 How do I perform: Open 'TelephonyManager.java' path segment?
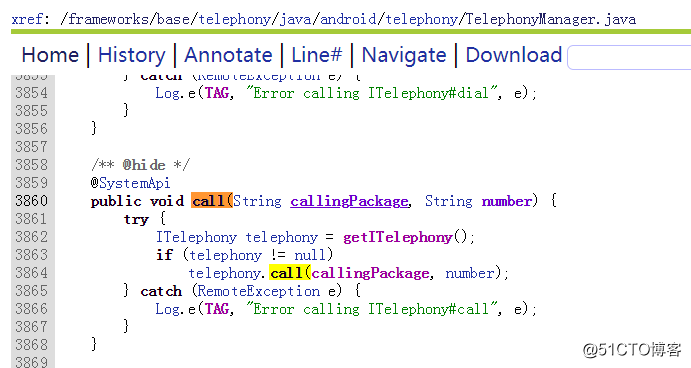pos(551,19)
